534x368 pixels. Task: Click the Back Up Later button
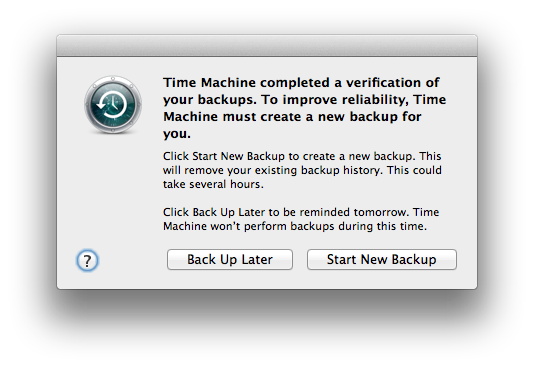coord(230,259)
